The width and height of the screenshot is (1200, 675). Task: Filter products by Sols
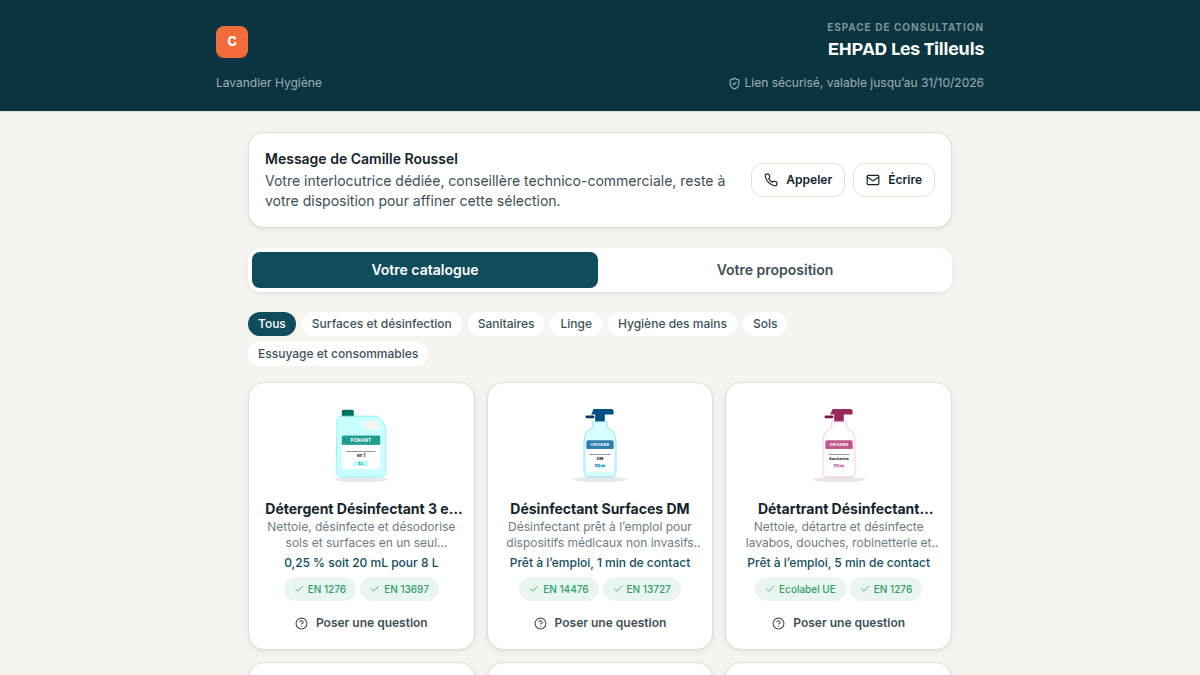[765, 324]
